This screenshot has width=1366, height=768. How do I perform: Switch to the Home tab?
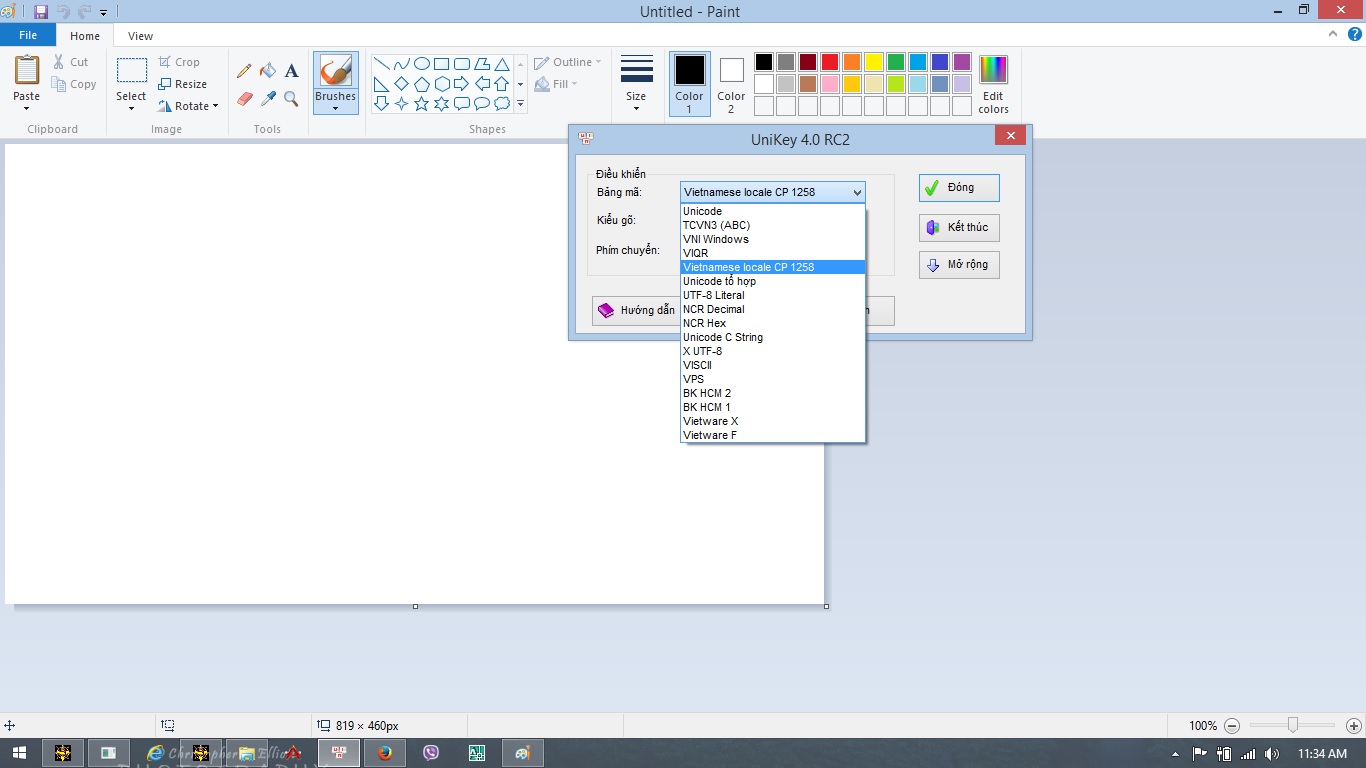click(85, 36)
